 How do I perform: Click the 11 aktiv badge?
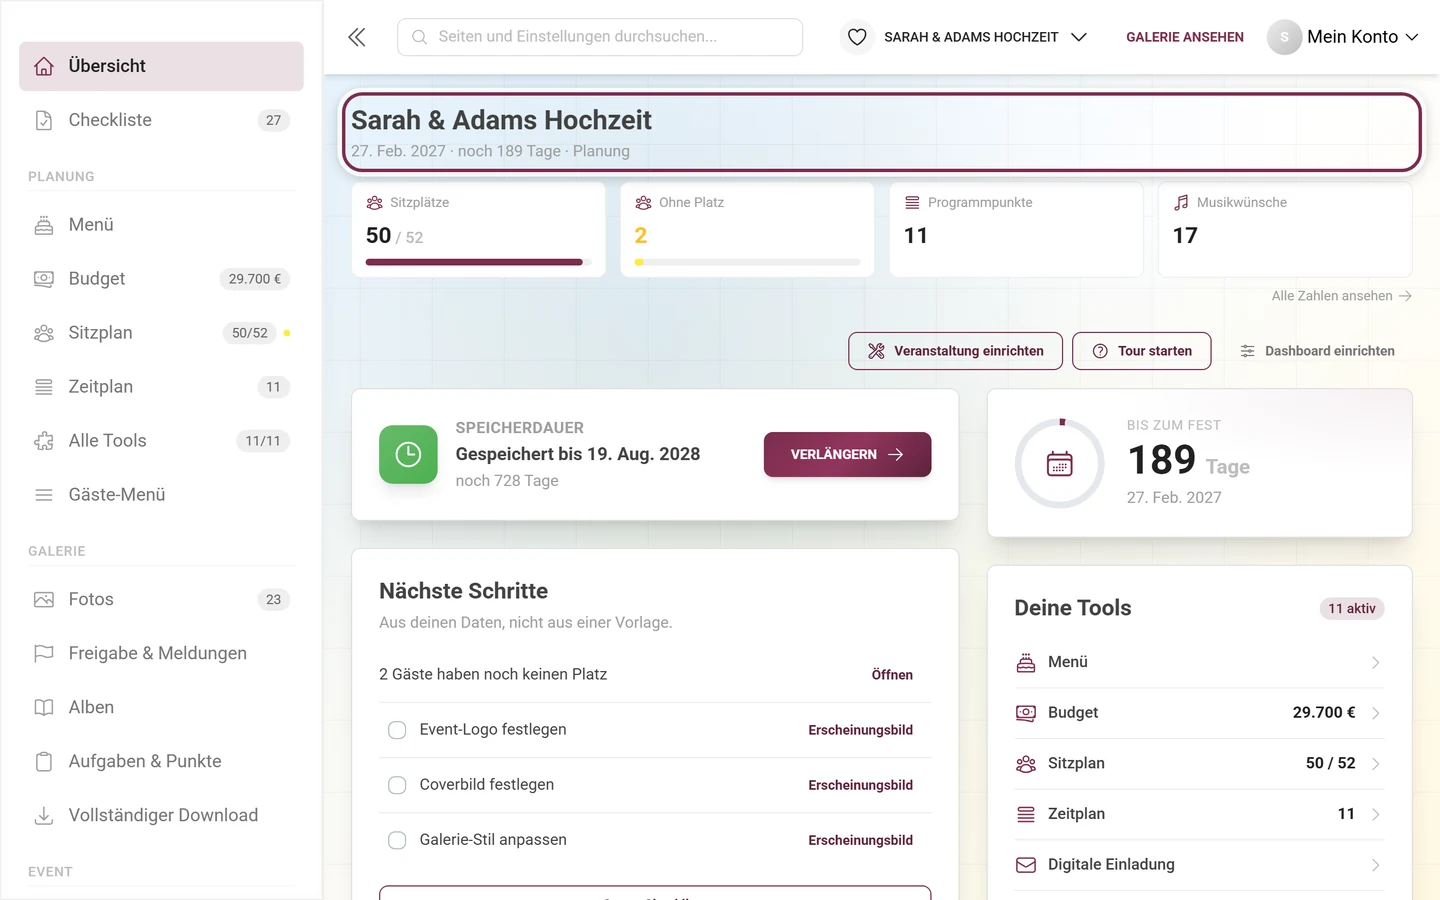coord(1352,608)
